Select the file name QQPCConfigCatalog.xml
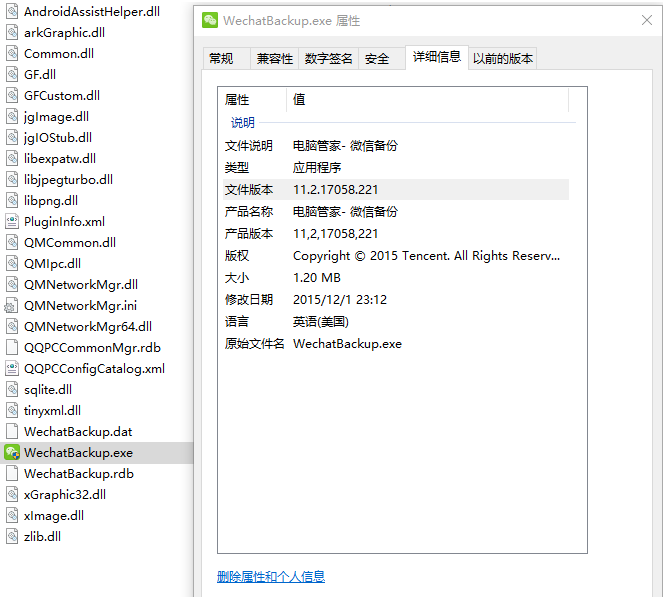This screenshot has width=667, height=597. pyautogui.click(x=94, y=369)
